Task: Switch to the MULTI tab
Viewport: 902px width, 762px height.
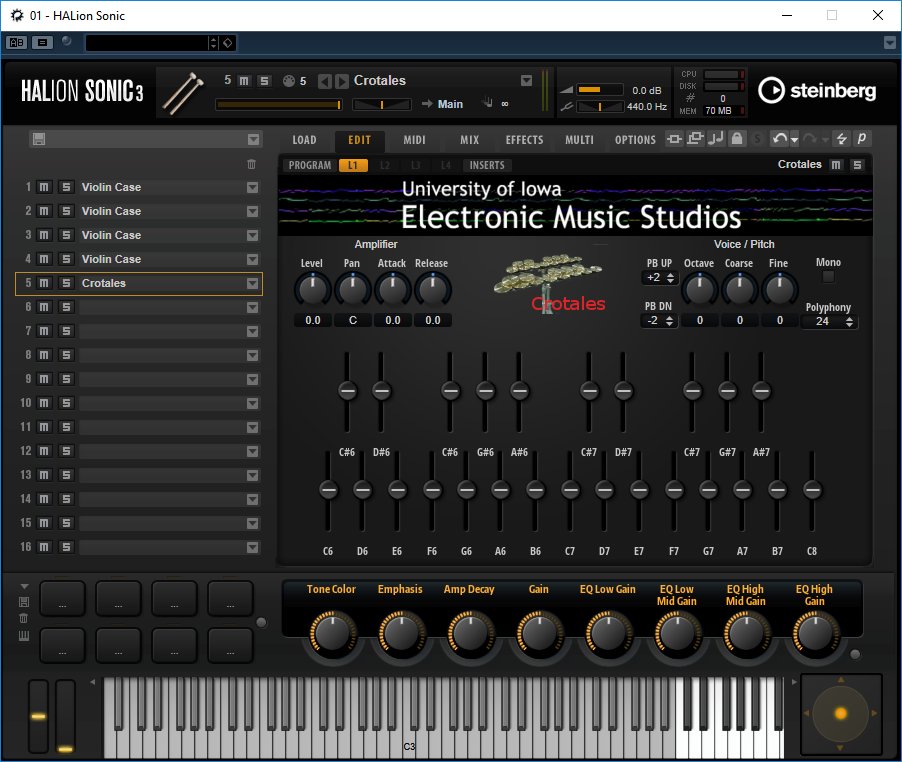Action: (x=579, y=140)
